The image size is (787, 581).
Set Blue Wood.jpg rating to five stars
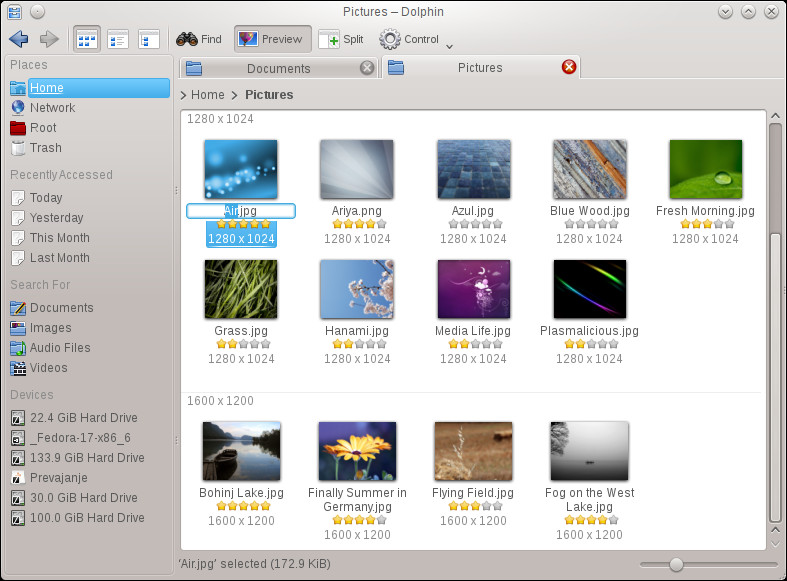[x=613, y=224]
